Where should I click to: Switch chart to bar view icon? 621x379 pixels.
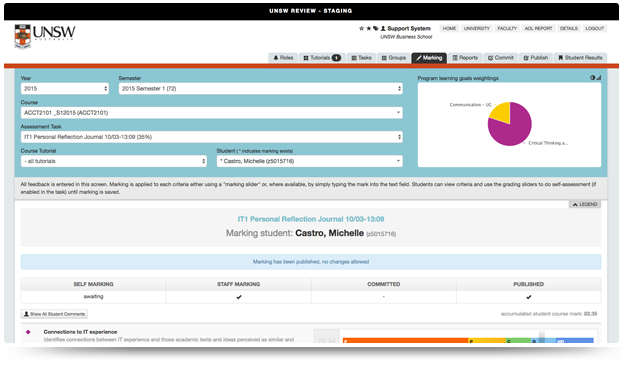[598, 78]
